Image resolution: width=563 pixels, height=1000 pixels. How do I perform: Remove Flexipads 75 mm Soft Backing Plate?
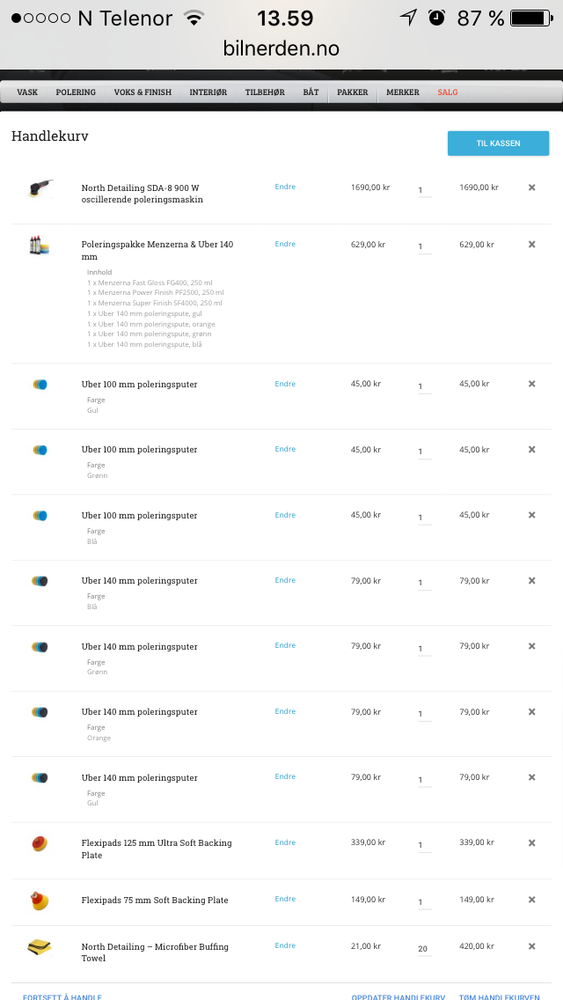(x=532, y=900)
